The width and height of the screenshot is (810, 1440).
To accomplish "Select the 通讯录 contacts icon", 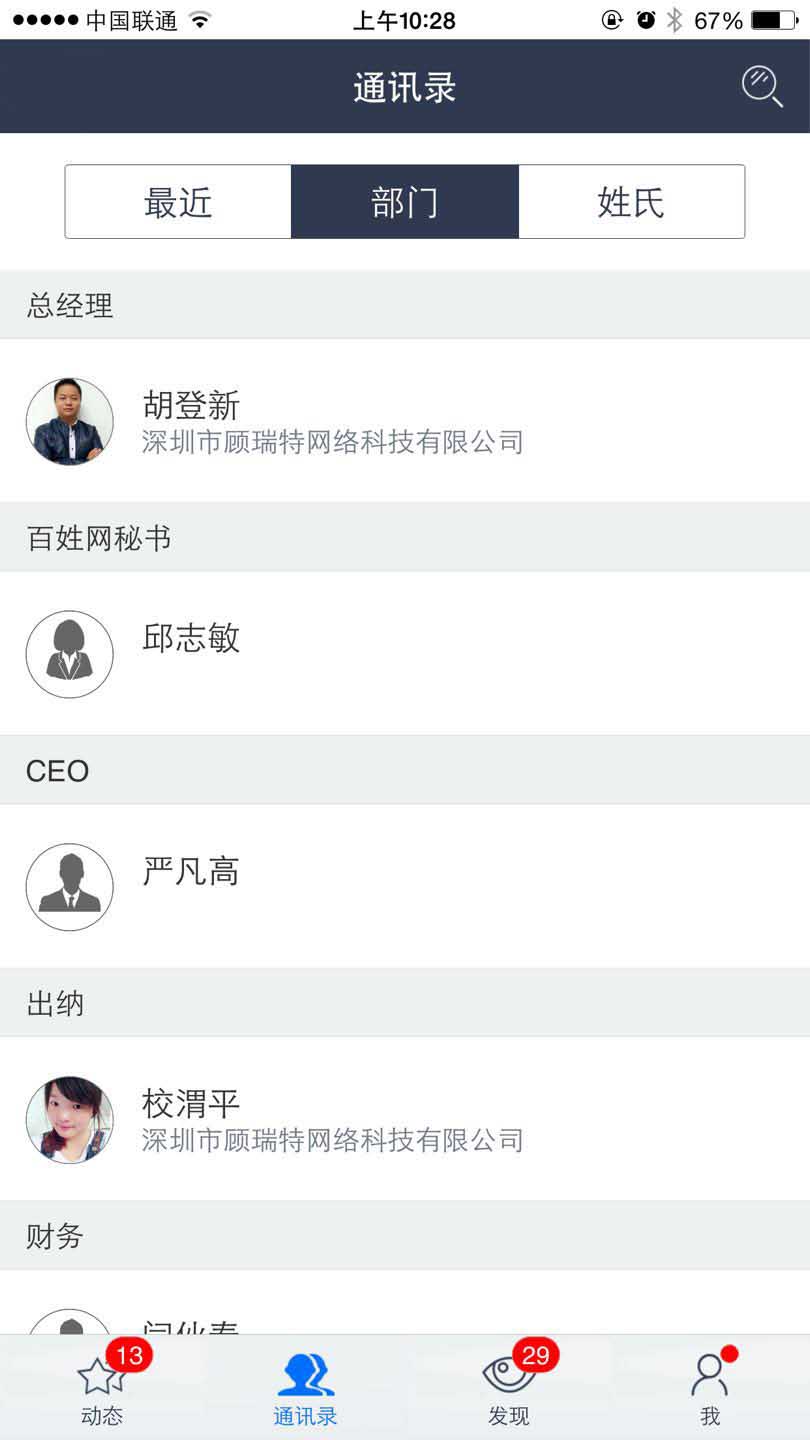I will (x=305, y=1376).
